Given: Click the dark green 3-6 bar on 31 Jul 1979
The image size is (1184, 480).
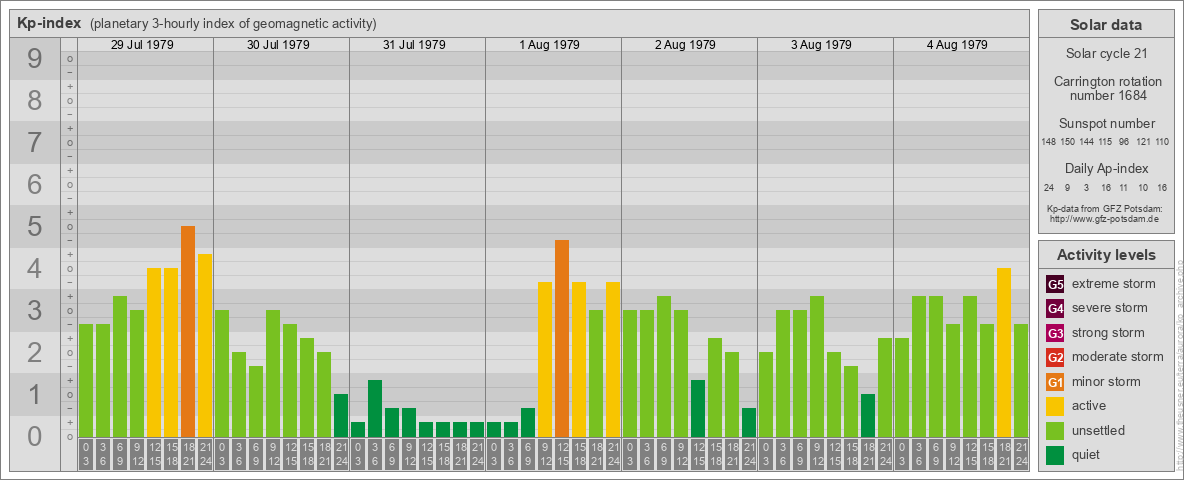Looking at the screenshot, I should (375, 408).
